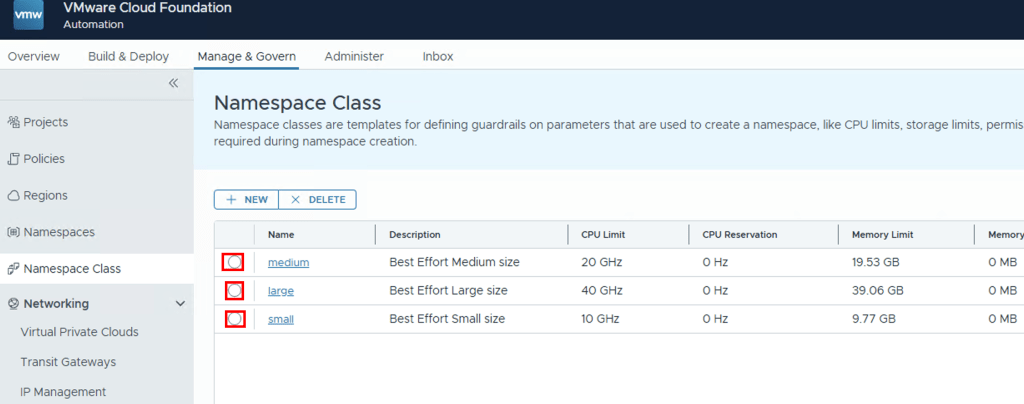Click the Networking section icon
Screen dimensions: 1024x404
(14, 304)
